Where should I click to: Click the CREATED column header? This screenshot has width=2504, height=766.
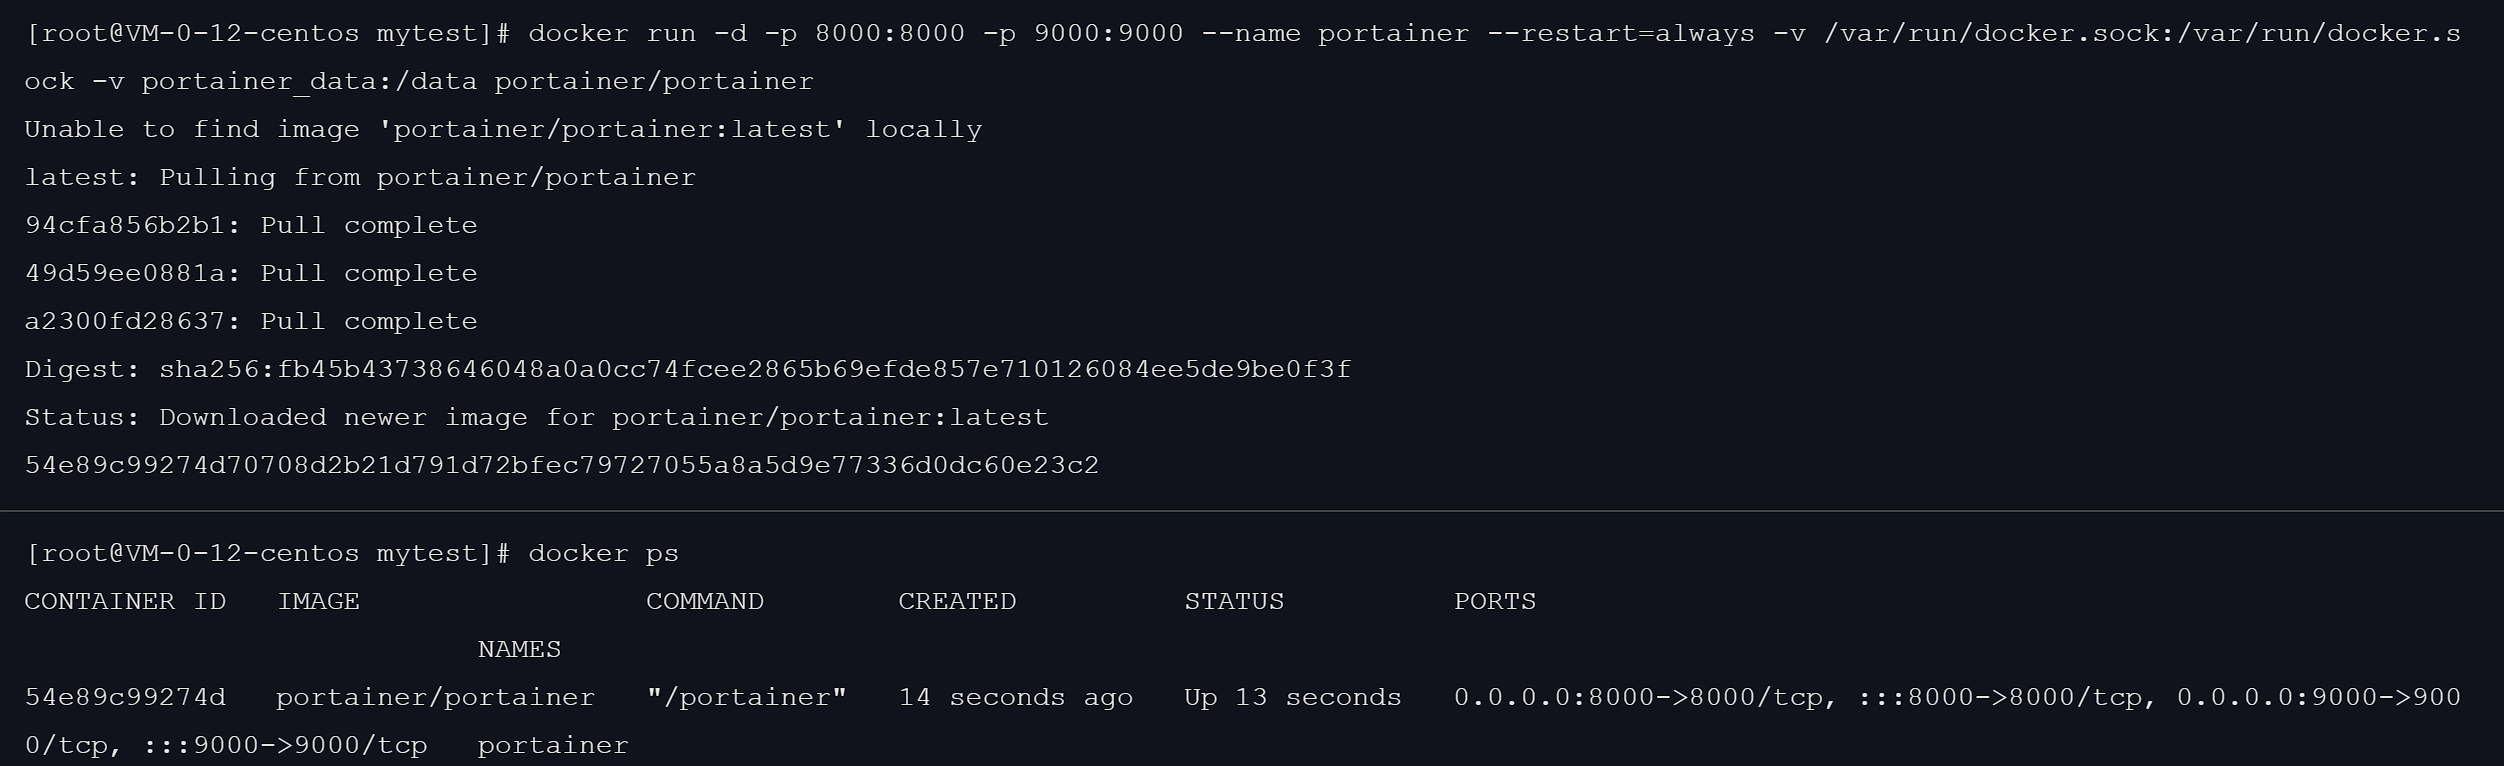956,602
